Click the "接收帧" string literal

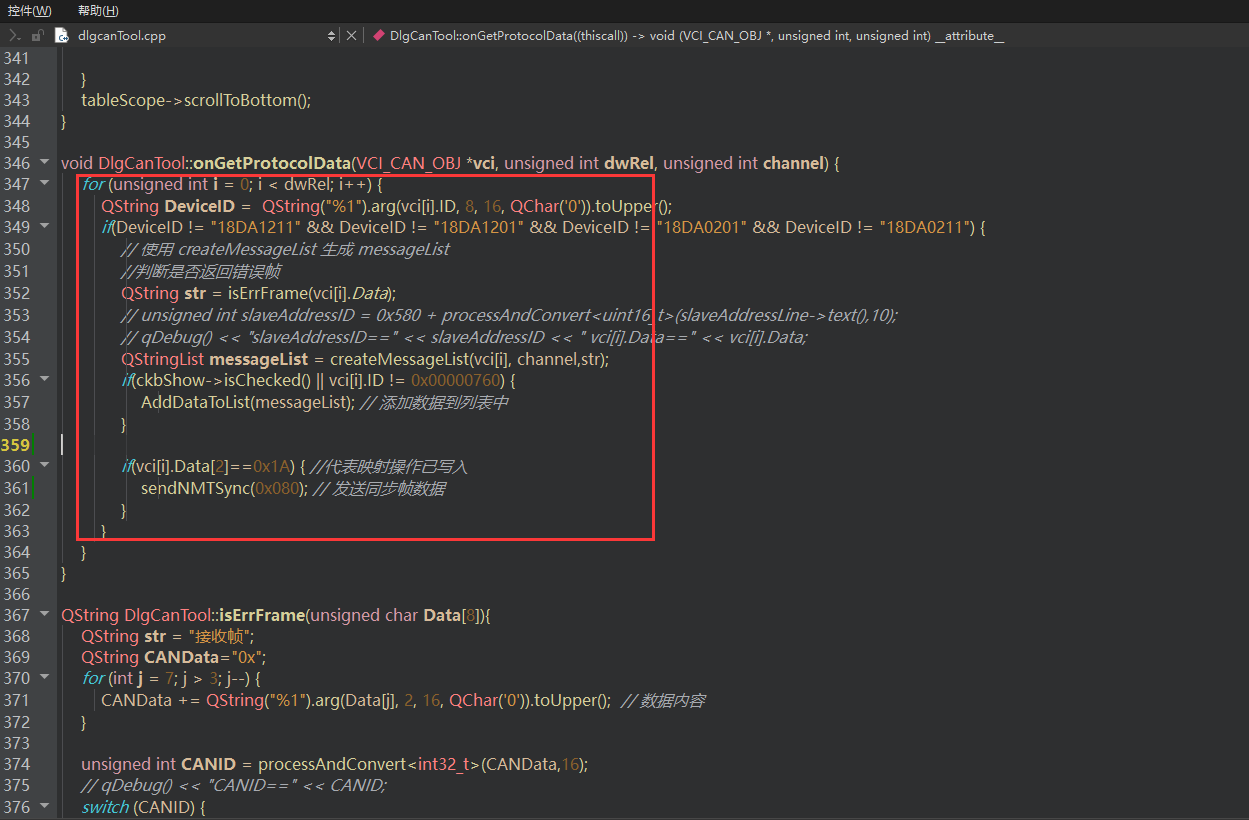click(221, 636)
